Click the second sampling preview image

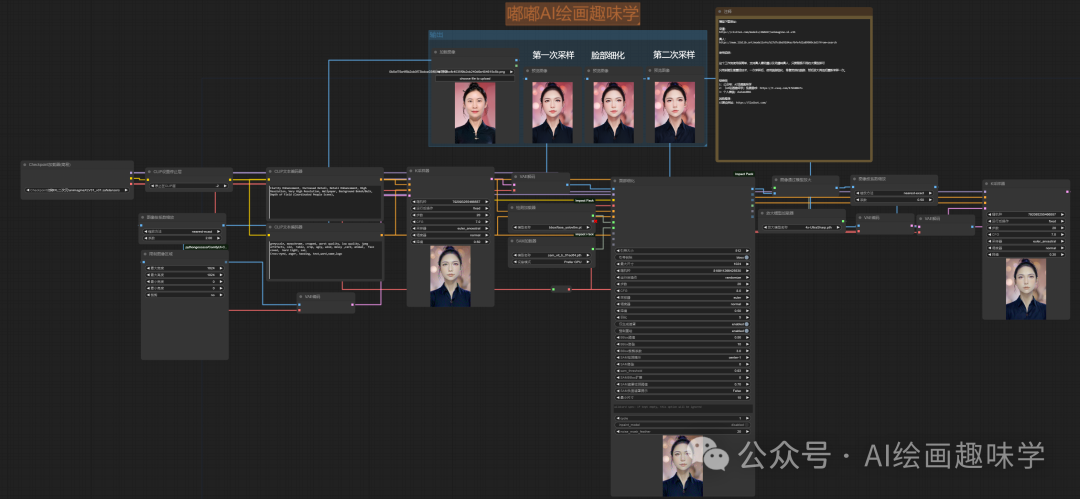point(674,112)
